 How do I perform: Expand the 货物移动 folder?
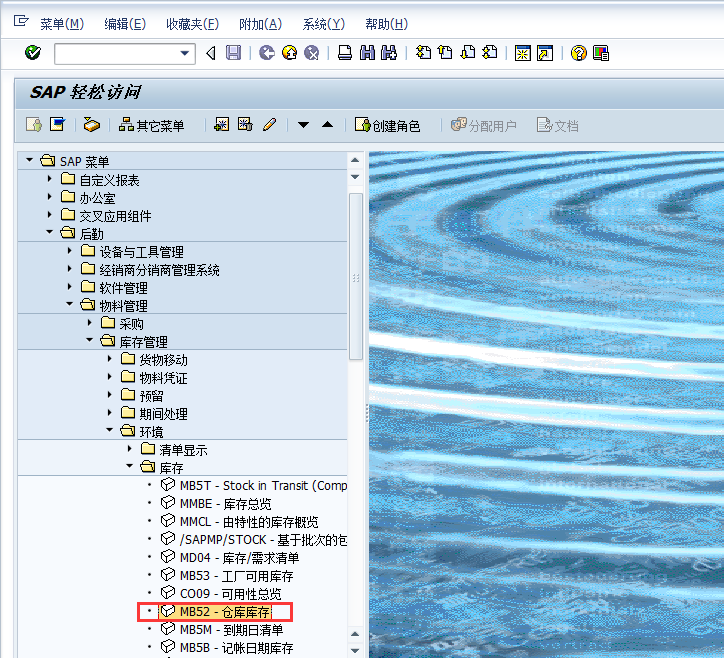109,358
